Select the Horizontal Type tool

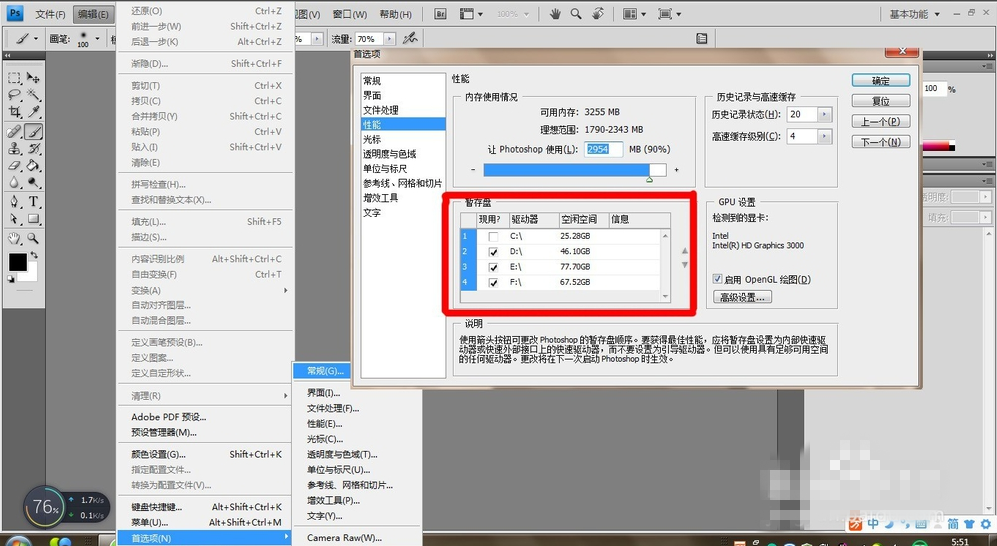pyautogui.click(x=34, y=201)
